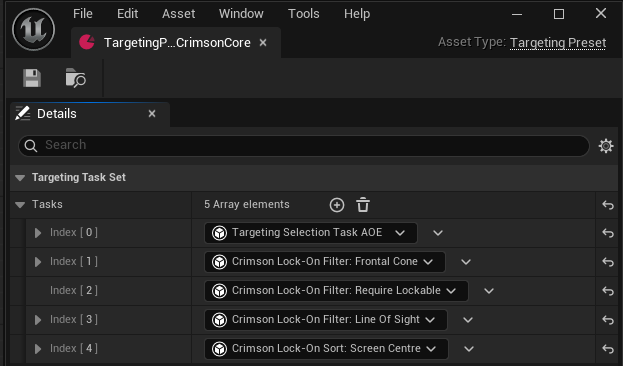Expand Index 1 row
Viewport: 623px width, 366px height.
38,262
